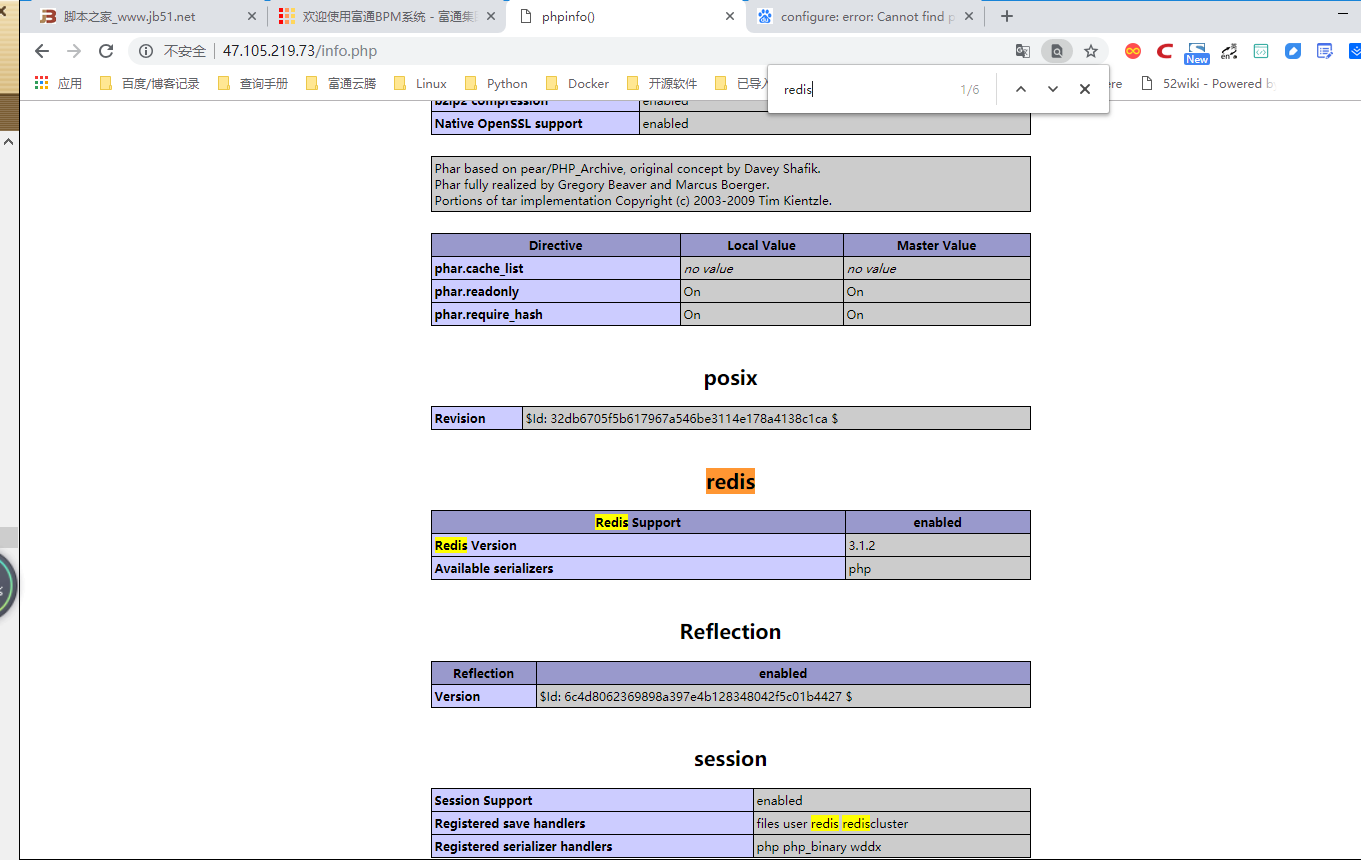Click the up arrow on left panel

tap(9, 141)
